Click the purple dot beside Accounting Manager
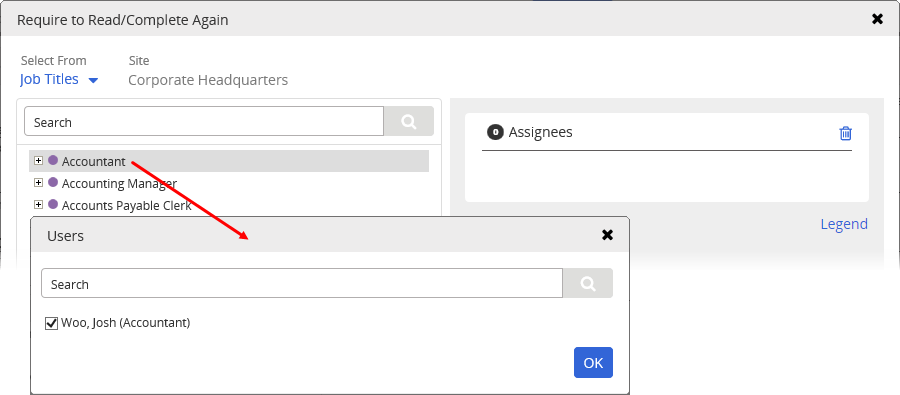This screenshot has width=900, height=395. (53, 183)
